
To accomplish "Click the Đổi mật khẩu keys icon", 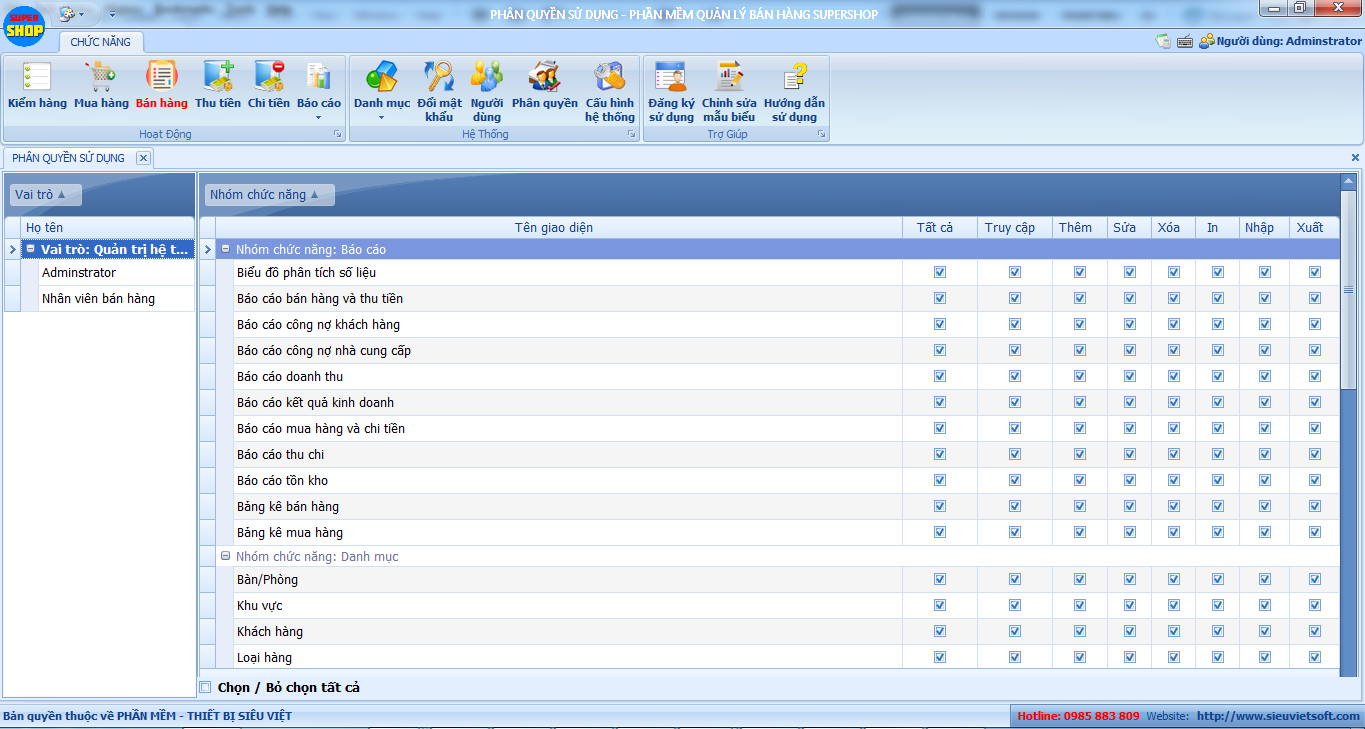I will (439, 90).
